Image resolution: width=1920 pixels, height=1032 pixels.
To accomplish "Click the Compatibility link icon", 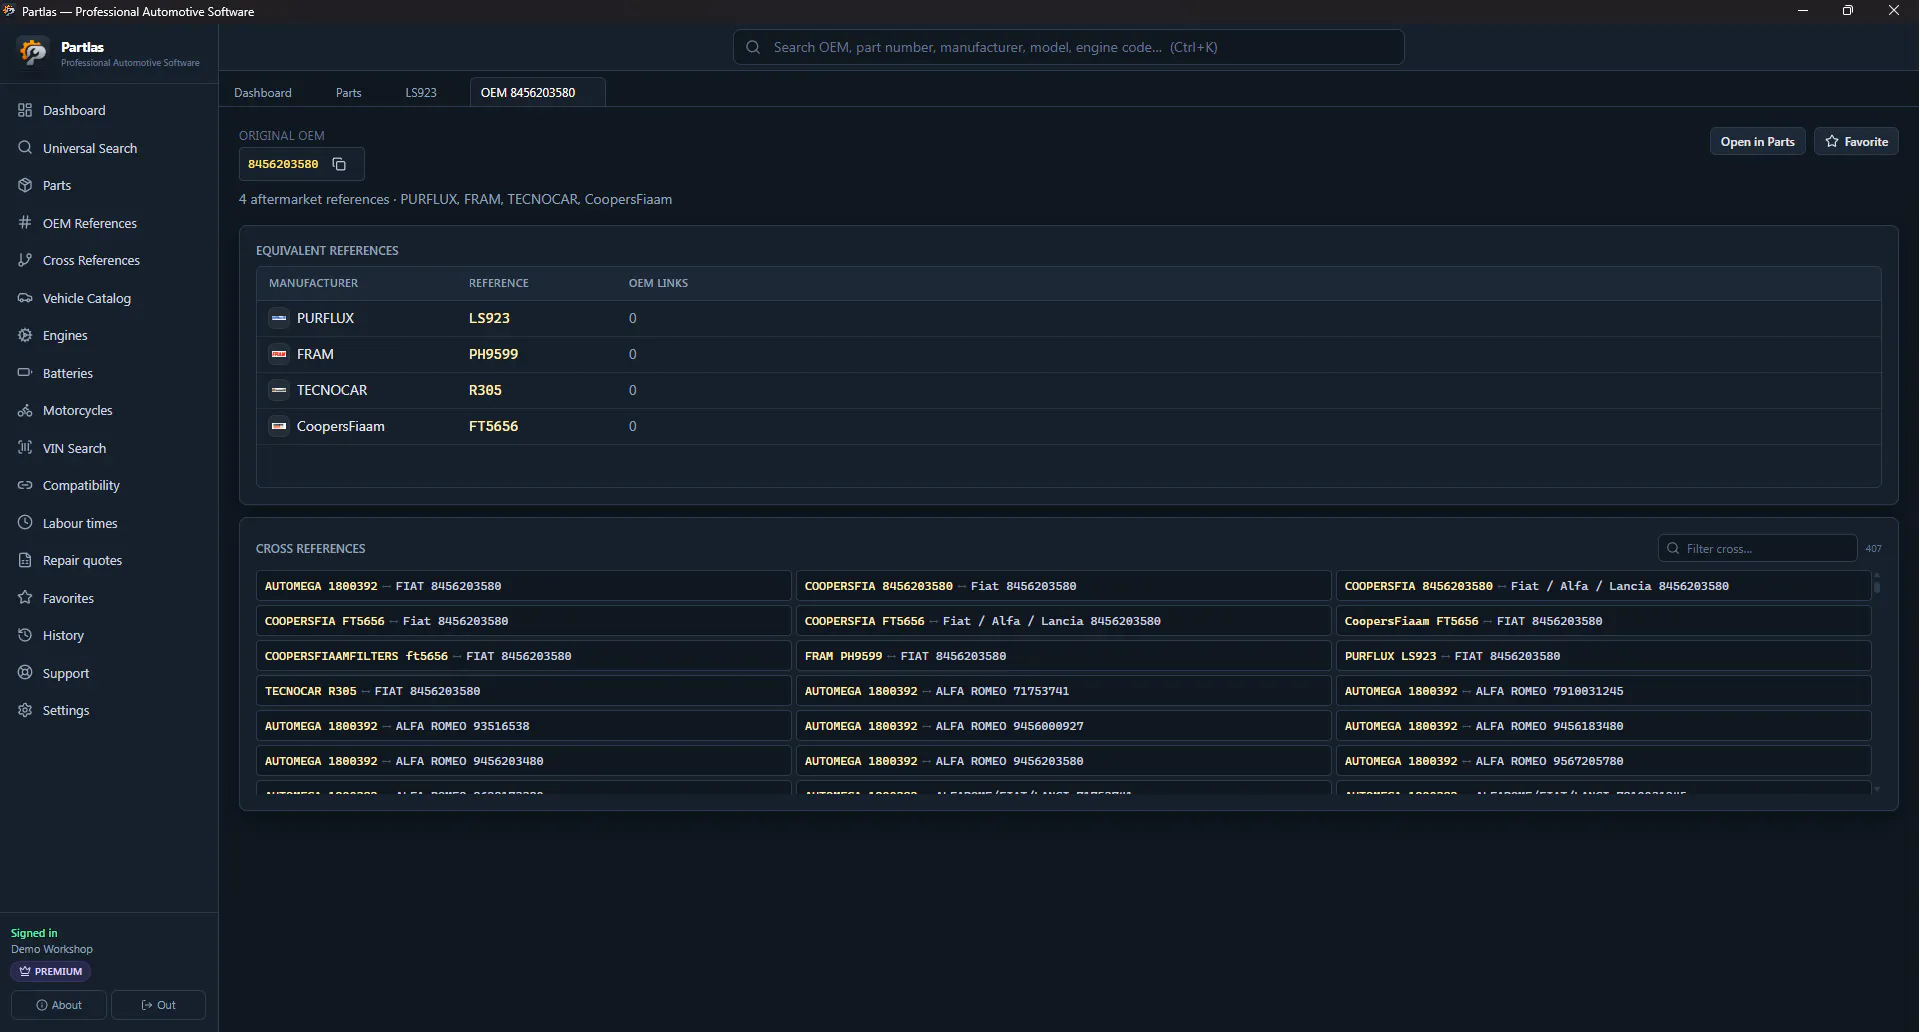I will [25, 485].
